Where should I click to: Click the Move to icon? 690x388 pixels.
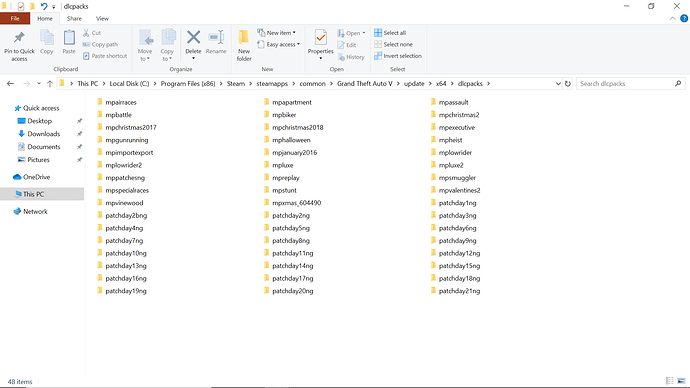[x=146, y=38]
